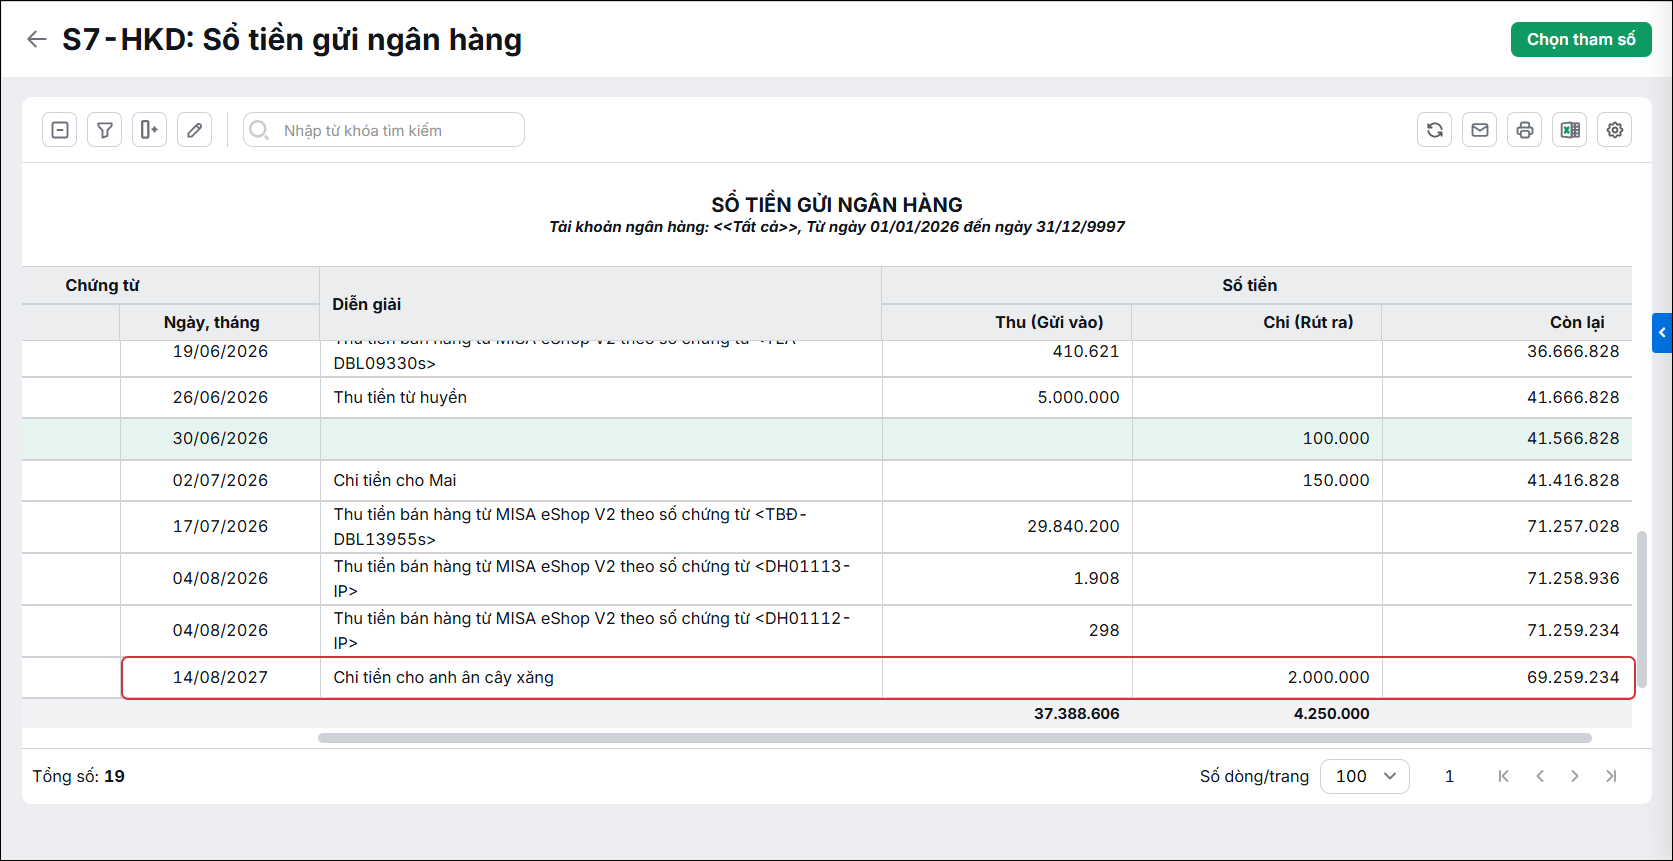Click the deposit amount 410.621

point(1086,351)
